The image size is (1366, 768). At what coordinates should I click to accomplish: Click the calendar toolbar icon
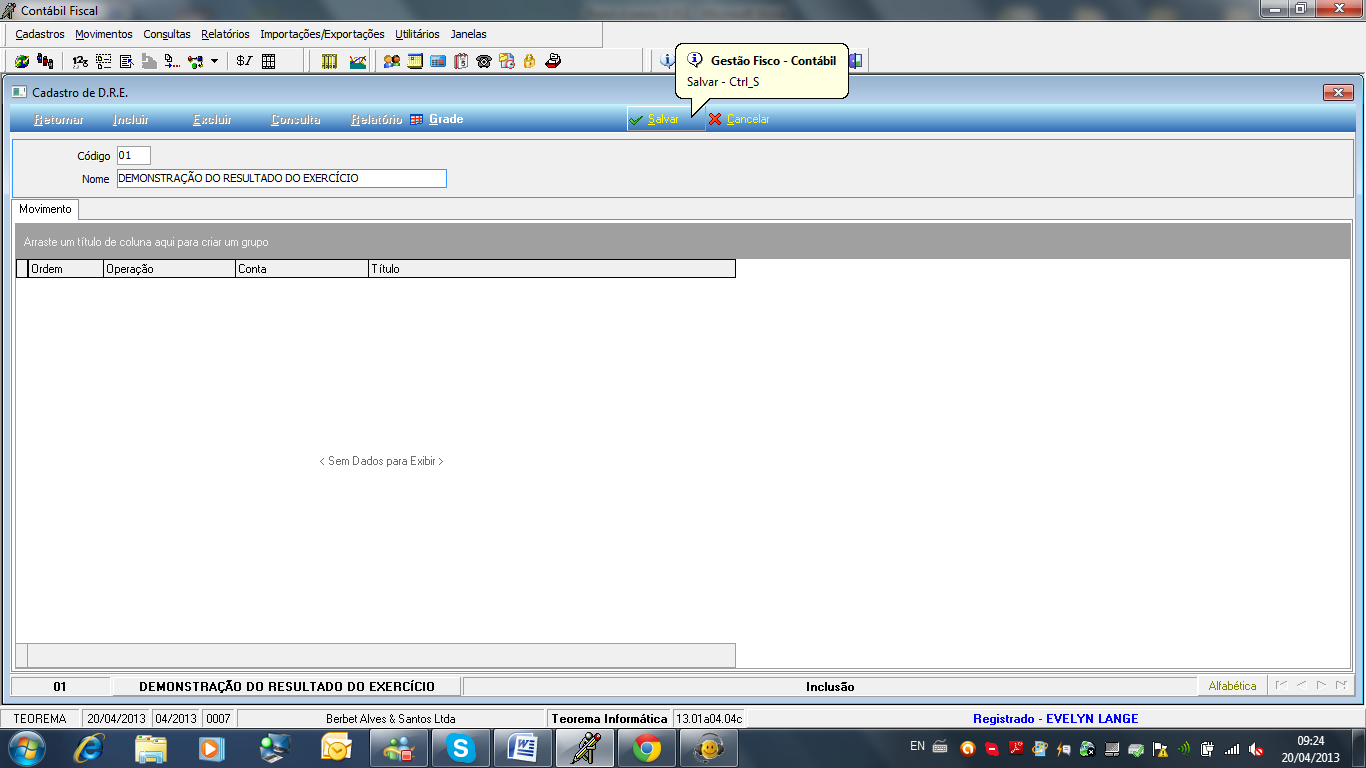click(415, 61)
